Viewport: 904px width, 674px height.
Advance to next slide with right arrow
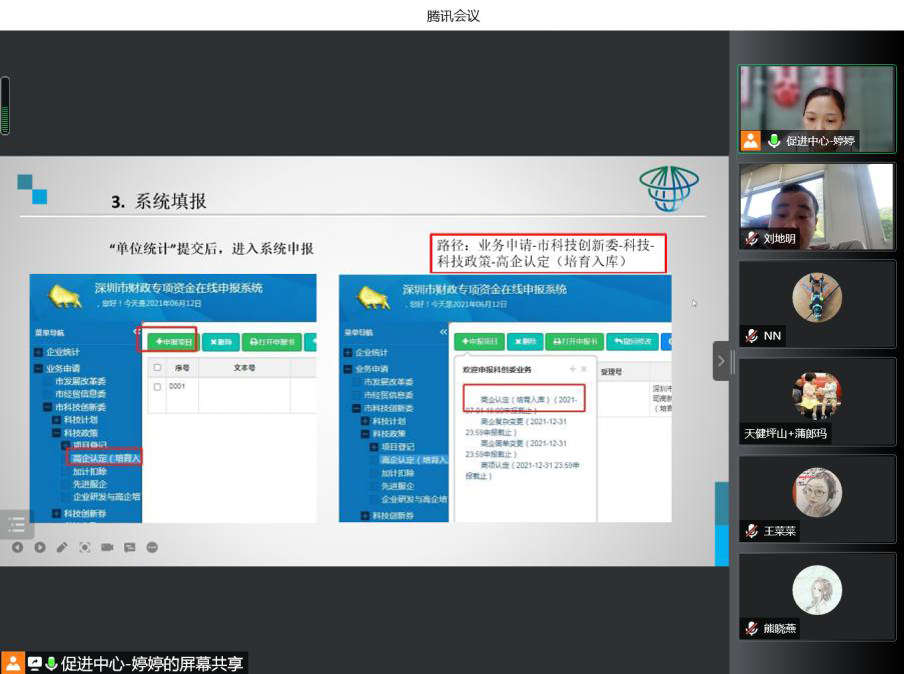(x=40, y=547)
